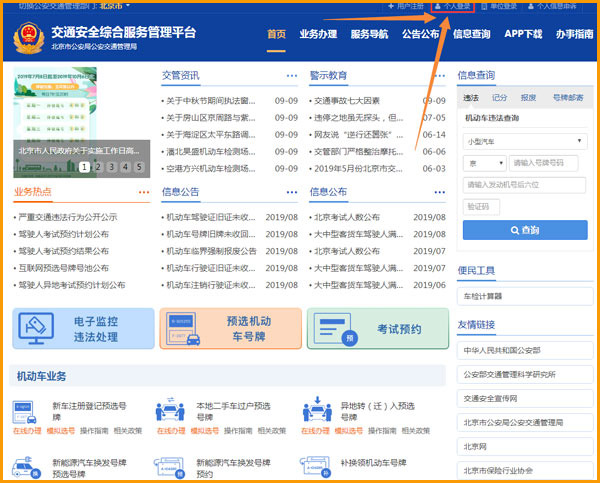The image size is (600, 483).
Task: Click the 个人登录 link at top
Action: coord(452,6)
